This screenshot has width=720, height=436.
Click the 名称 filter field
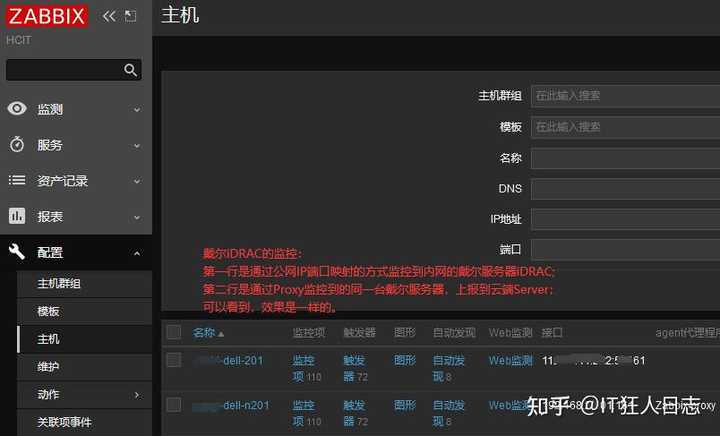point(625,158)
